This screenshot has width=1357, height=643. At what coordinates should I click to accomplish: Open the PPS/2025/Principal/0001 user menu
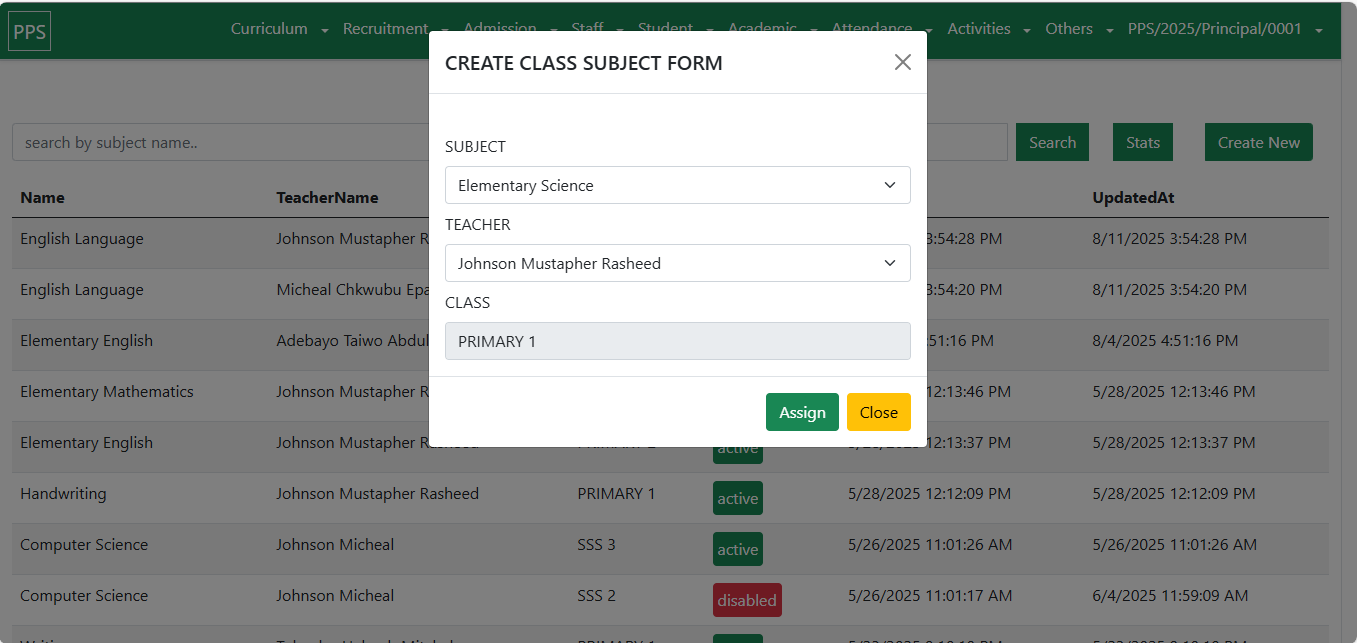coord(1224,29)
